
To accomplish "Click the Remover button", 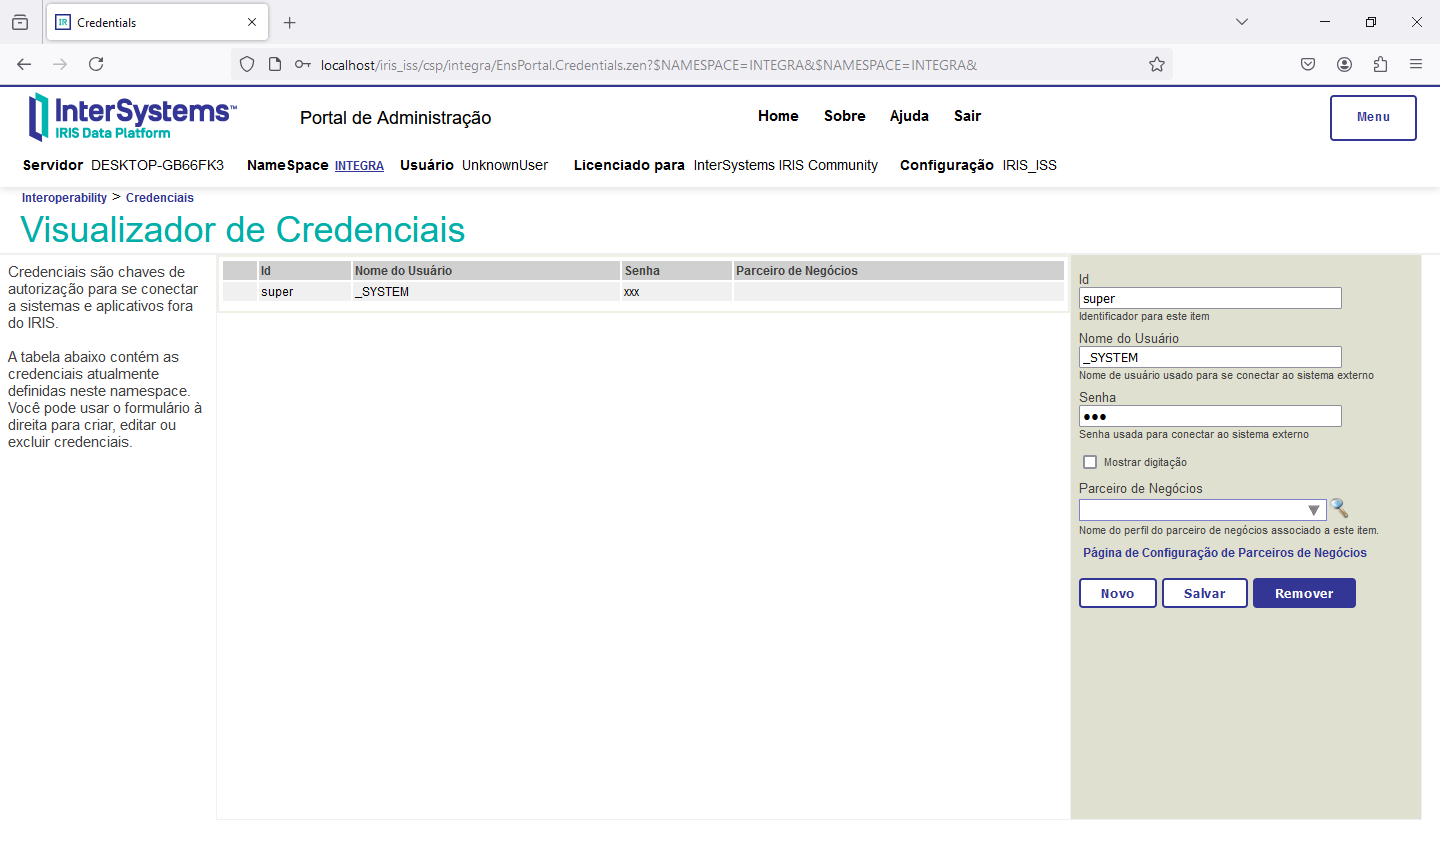I will pyautogui.click(x=1303, y=593).
